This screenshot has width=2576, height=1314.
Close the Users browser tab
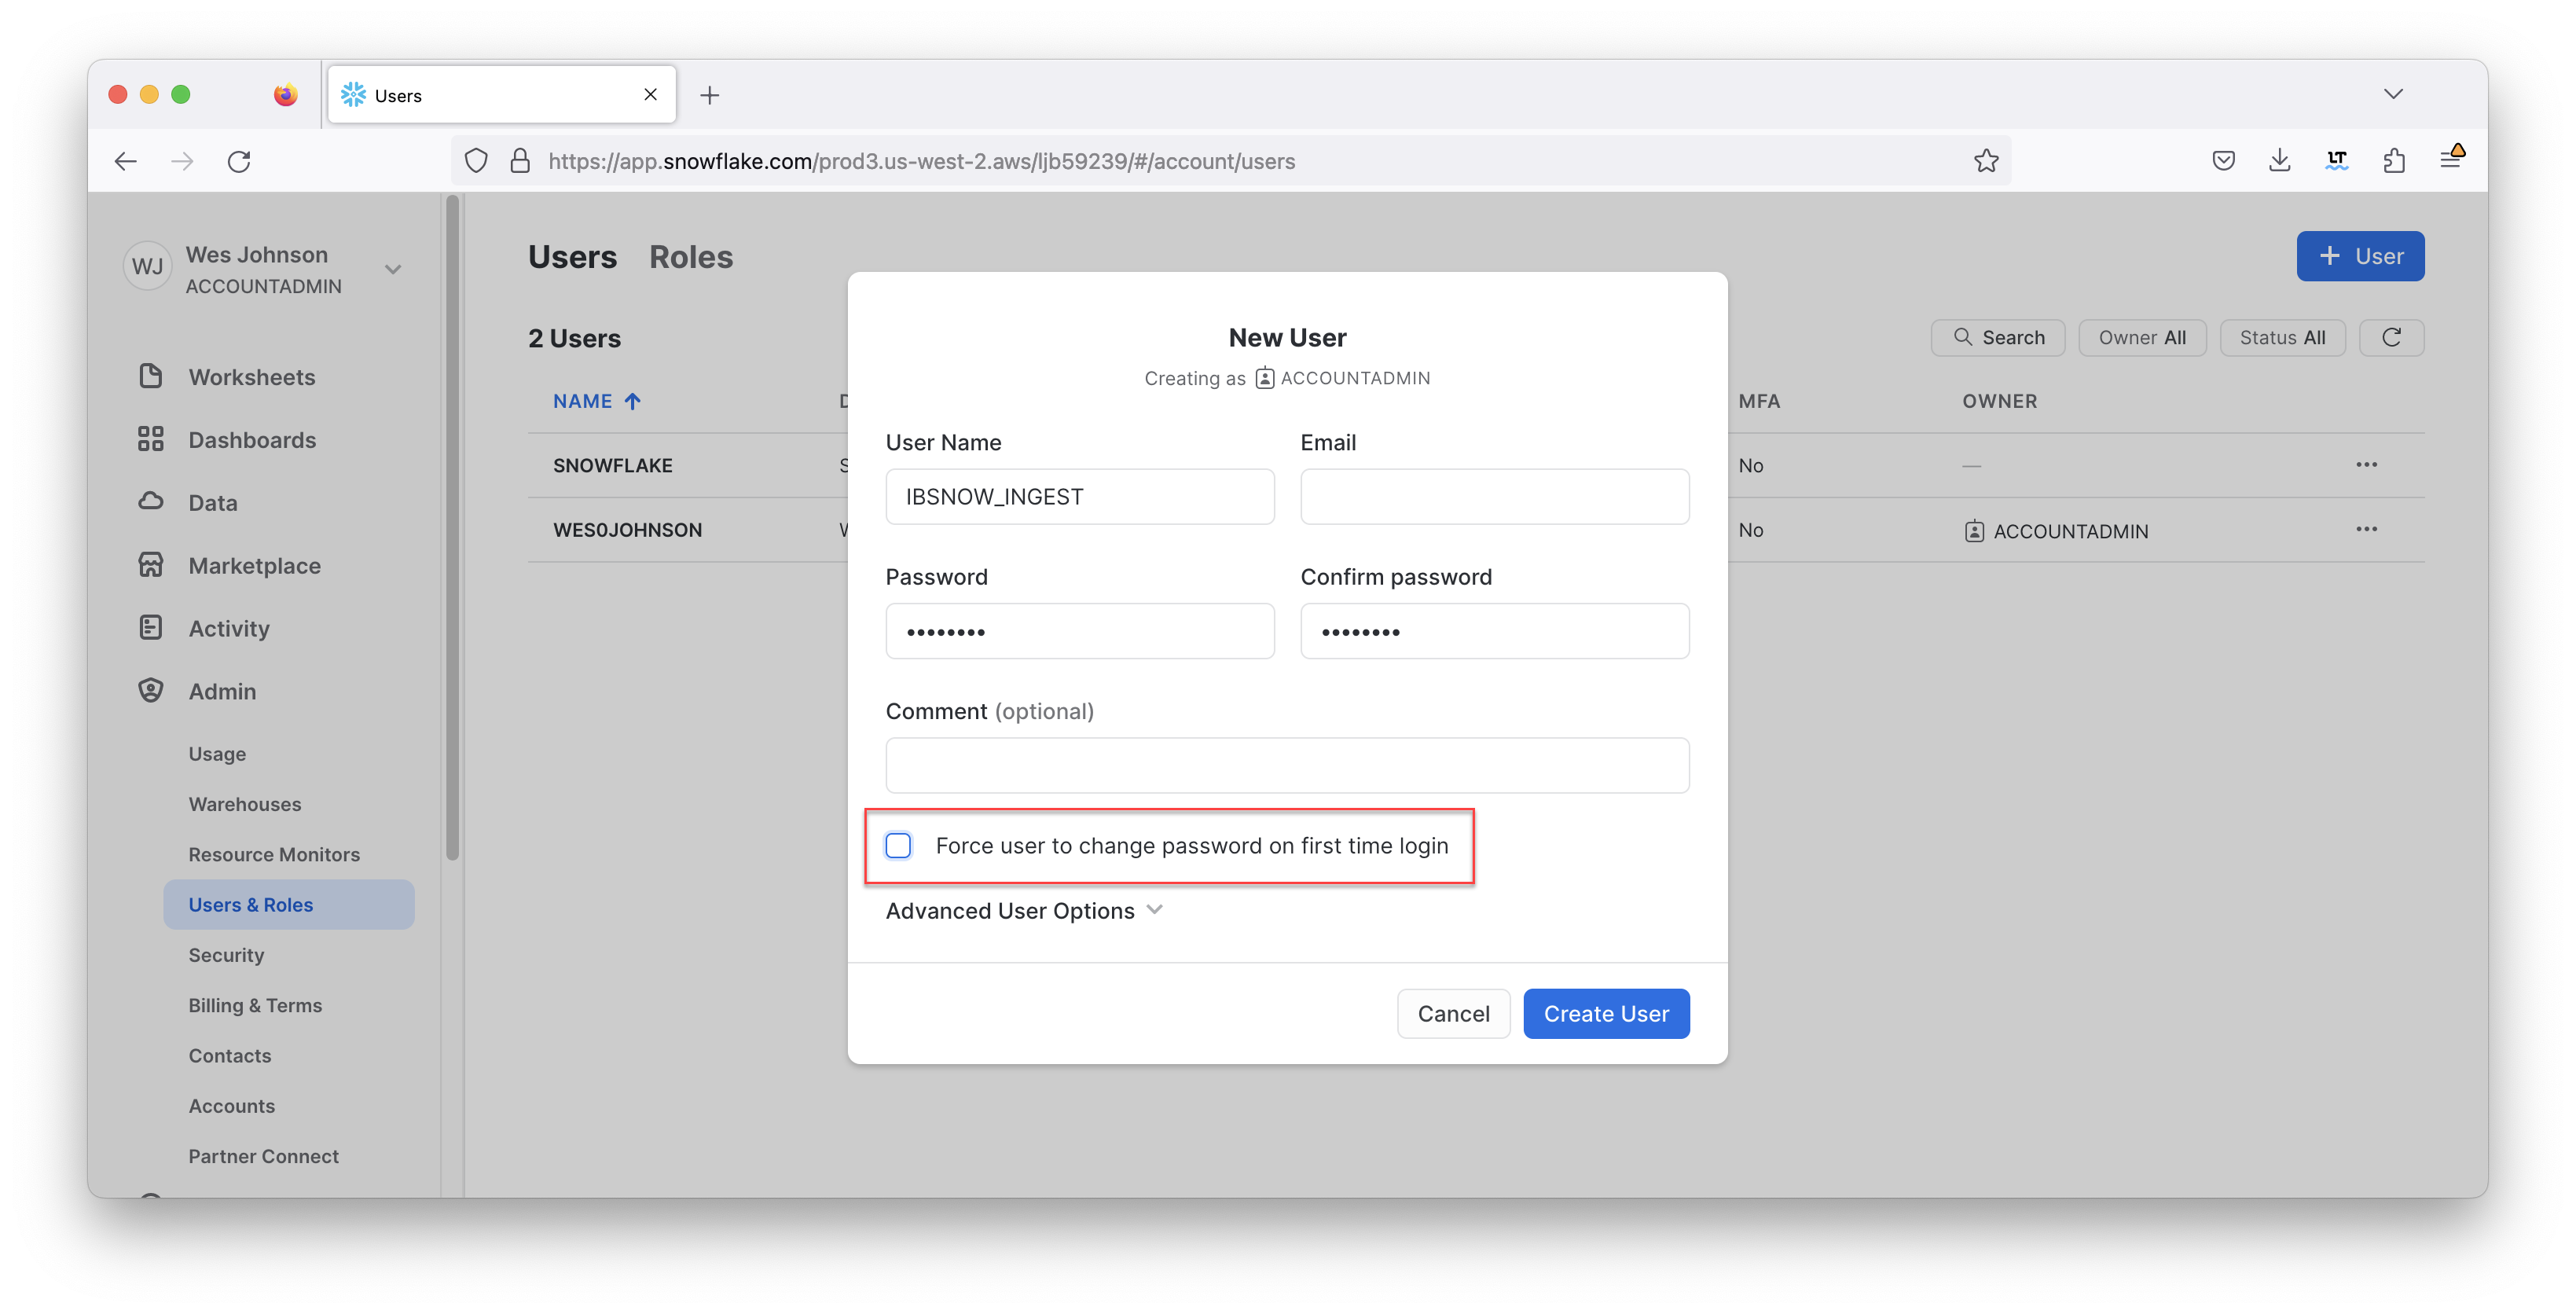coord(651,95)
